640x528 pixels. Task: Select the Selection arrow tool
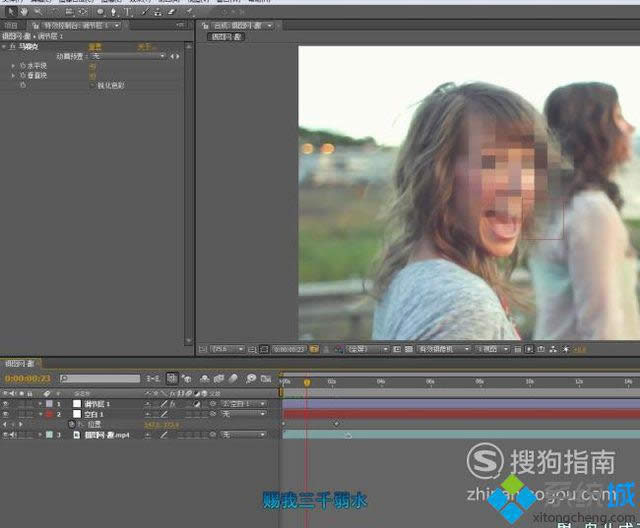(x=12, y=11)
